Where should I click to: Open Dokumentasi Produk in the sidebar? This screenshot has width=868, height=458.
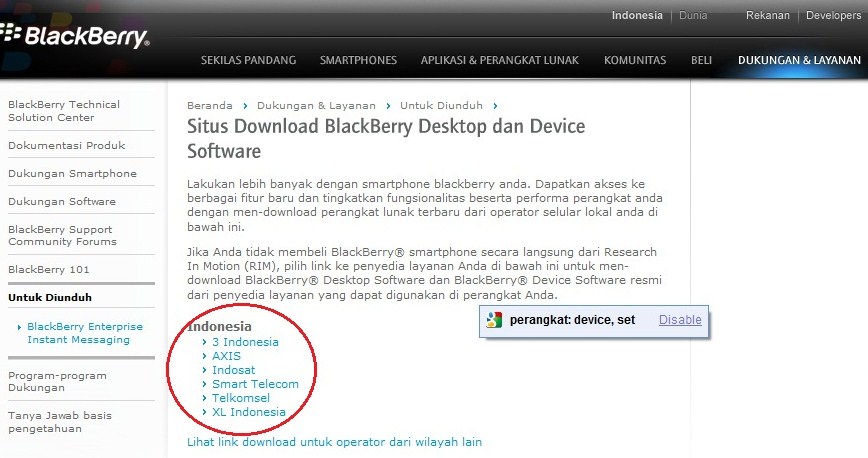tap(66, 145)
